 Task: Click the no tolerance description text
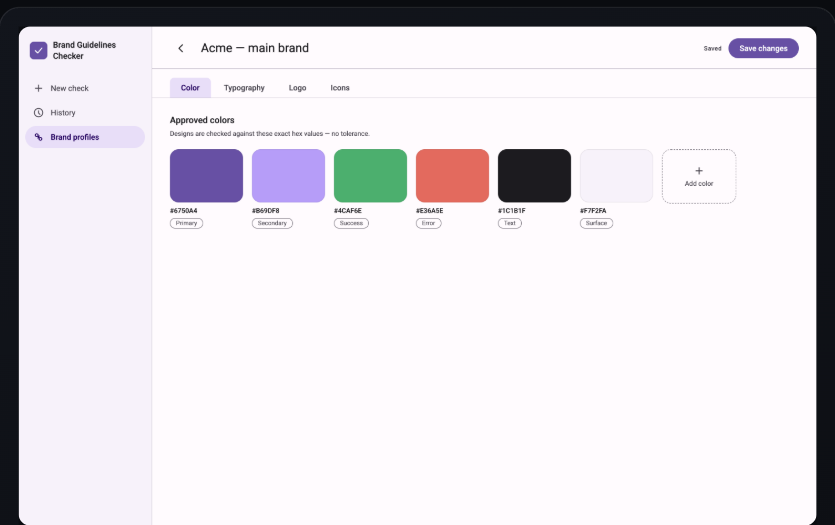click(269, 134)
